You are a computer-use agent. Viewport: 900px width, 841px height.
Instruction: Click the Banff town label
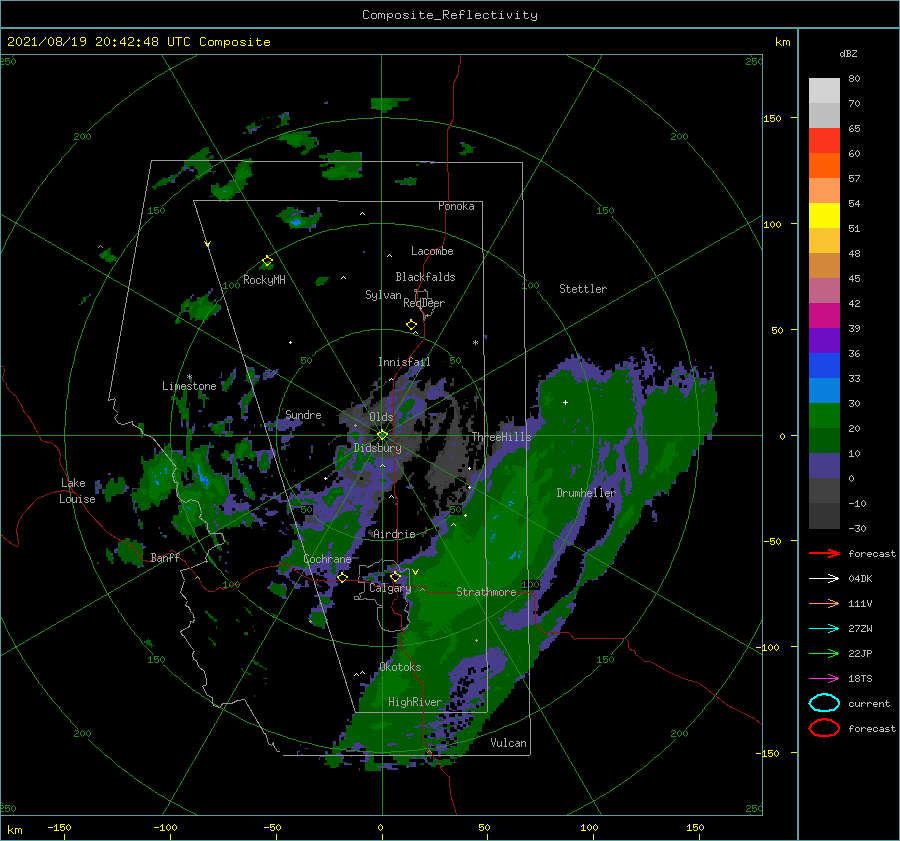165,557
